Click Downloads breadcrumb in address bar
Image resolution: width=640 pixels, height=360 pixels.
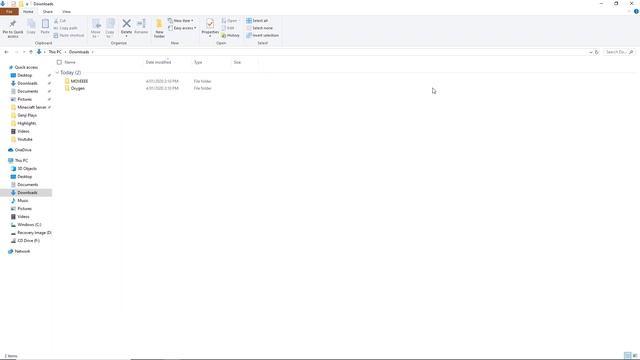coord(79,52)
